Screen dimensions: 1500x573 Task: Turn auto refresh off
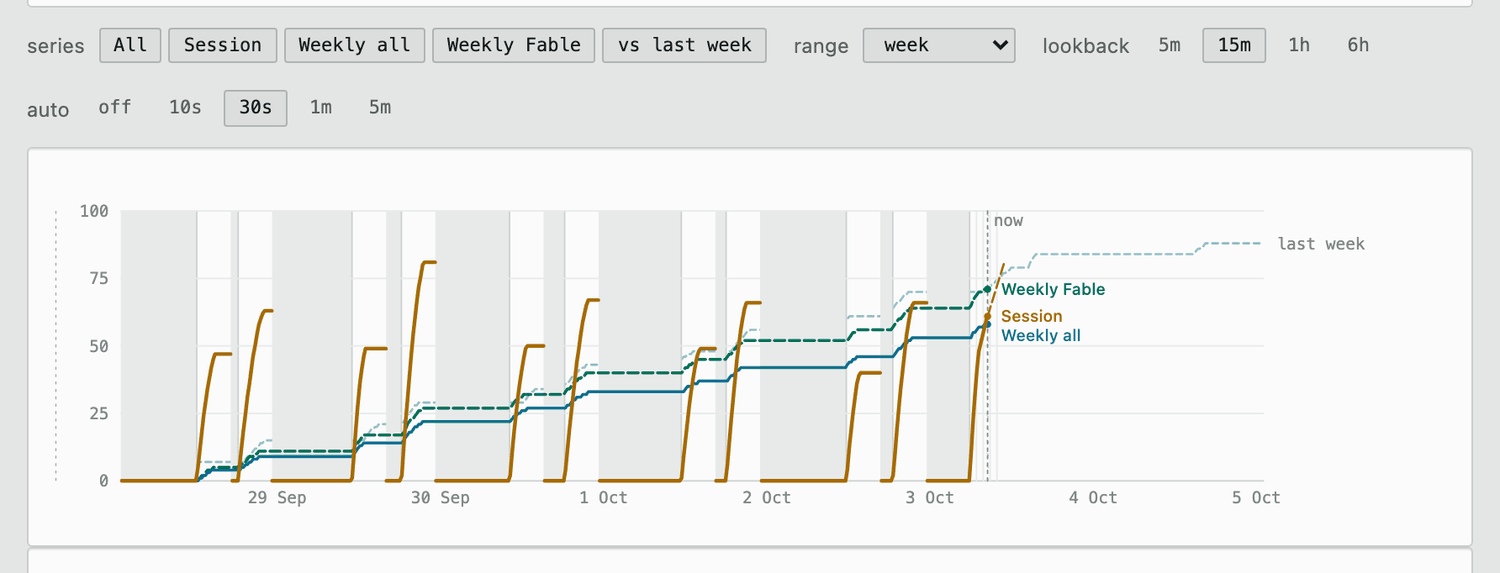(115, 107)
